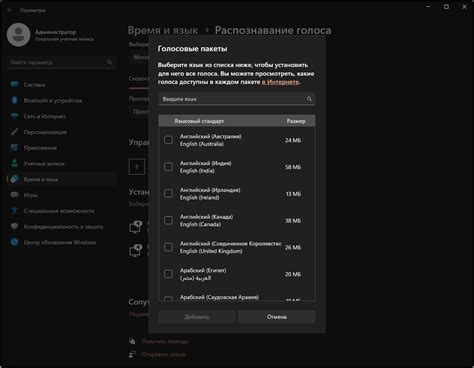Viewport: 474px width, 368px height.
Task: Open the 'Отправить отзыв' link
Action: pyautogui.click(x=163, y=354)
